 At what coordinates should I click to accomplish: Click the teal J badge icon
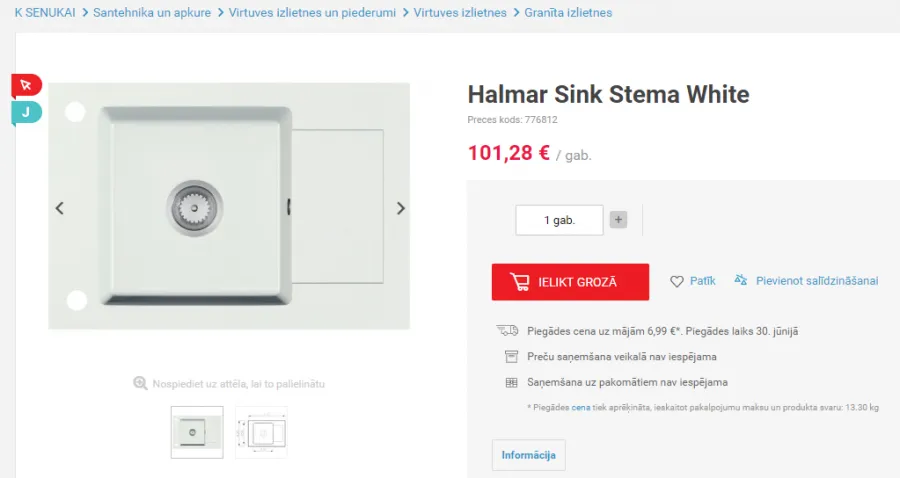pos(26,112)
